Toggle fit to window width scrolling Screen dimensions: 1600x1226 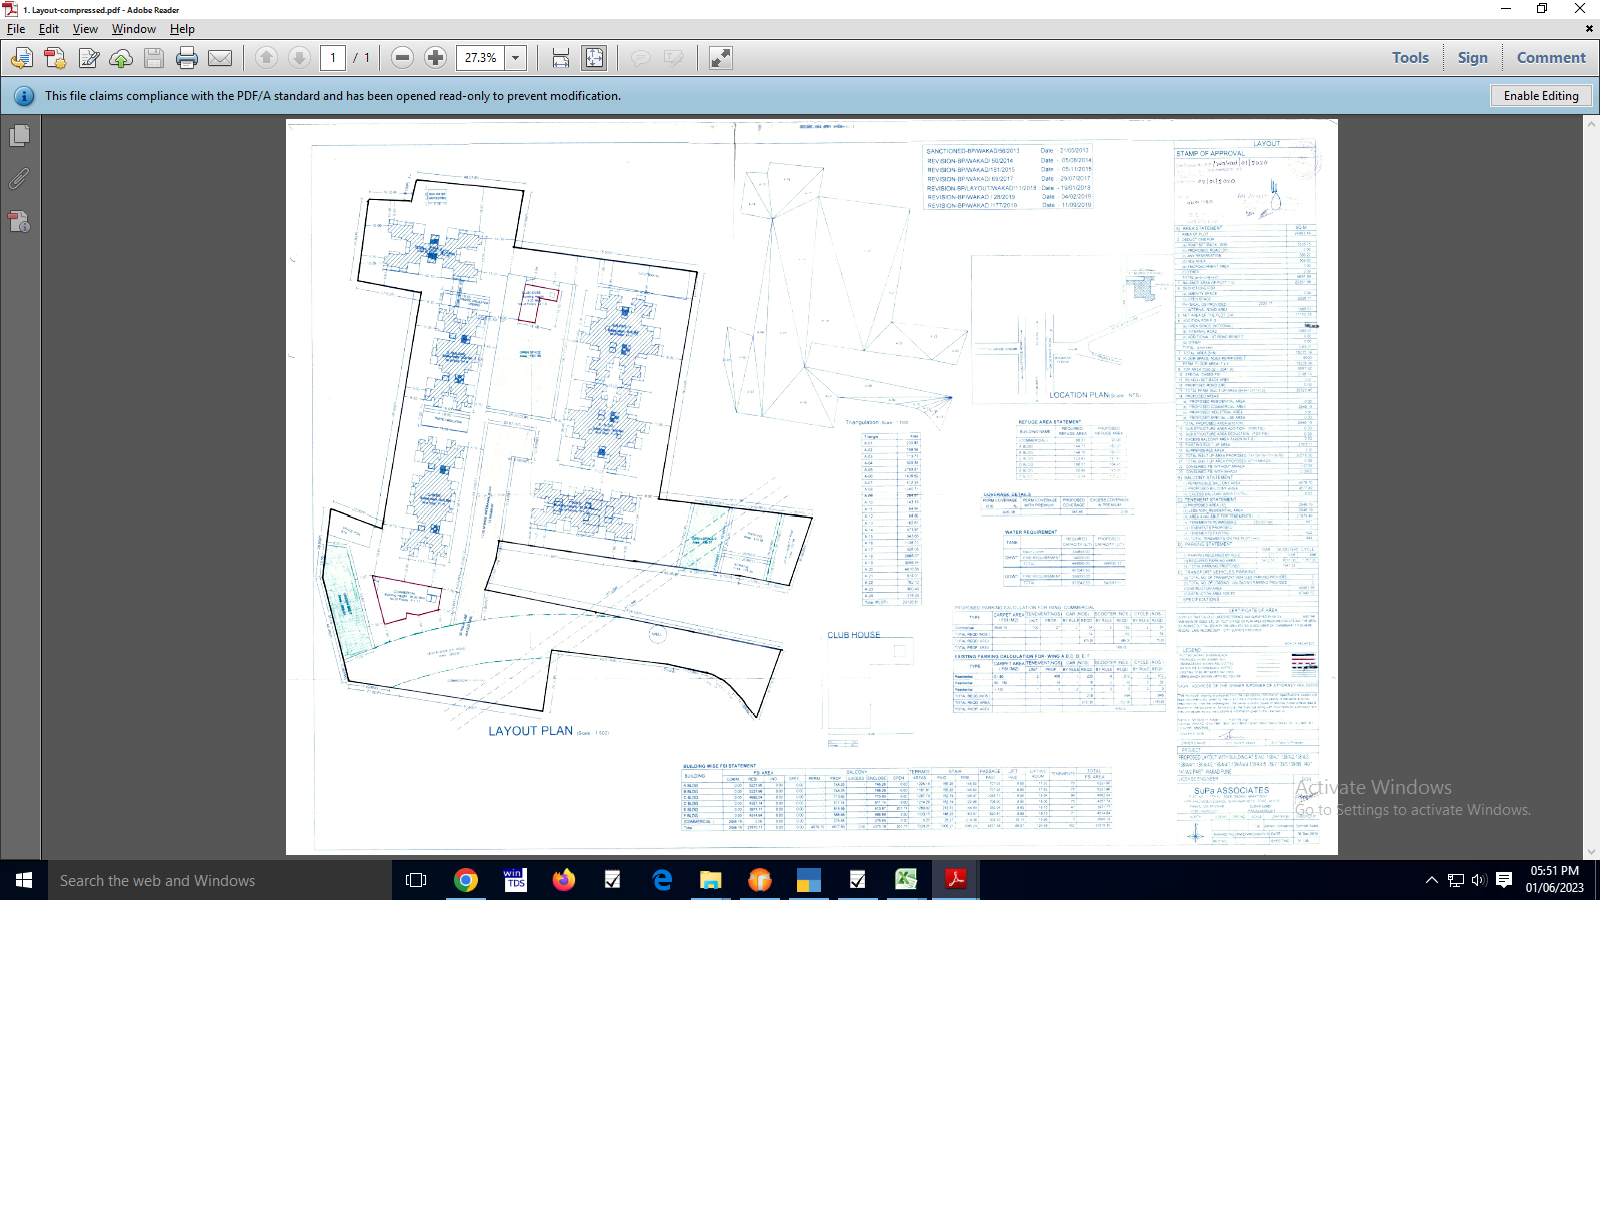pyautogui.click(x=561, y=58)
